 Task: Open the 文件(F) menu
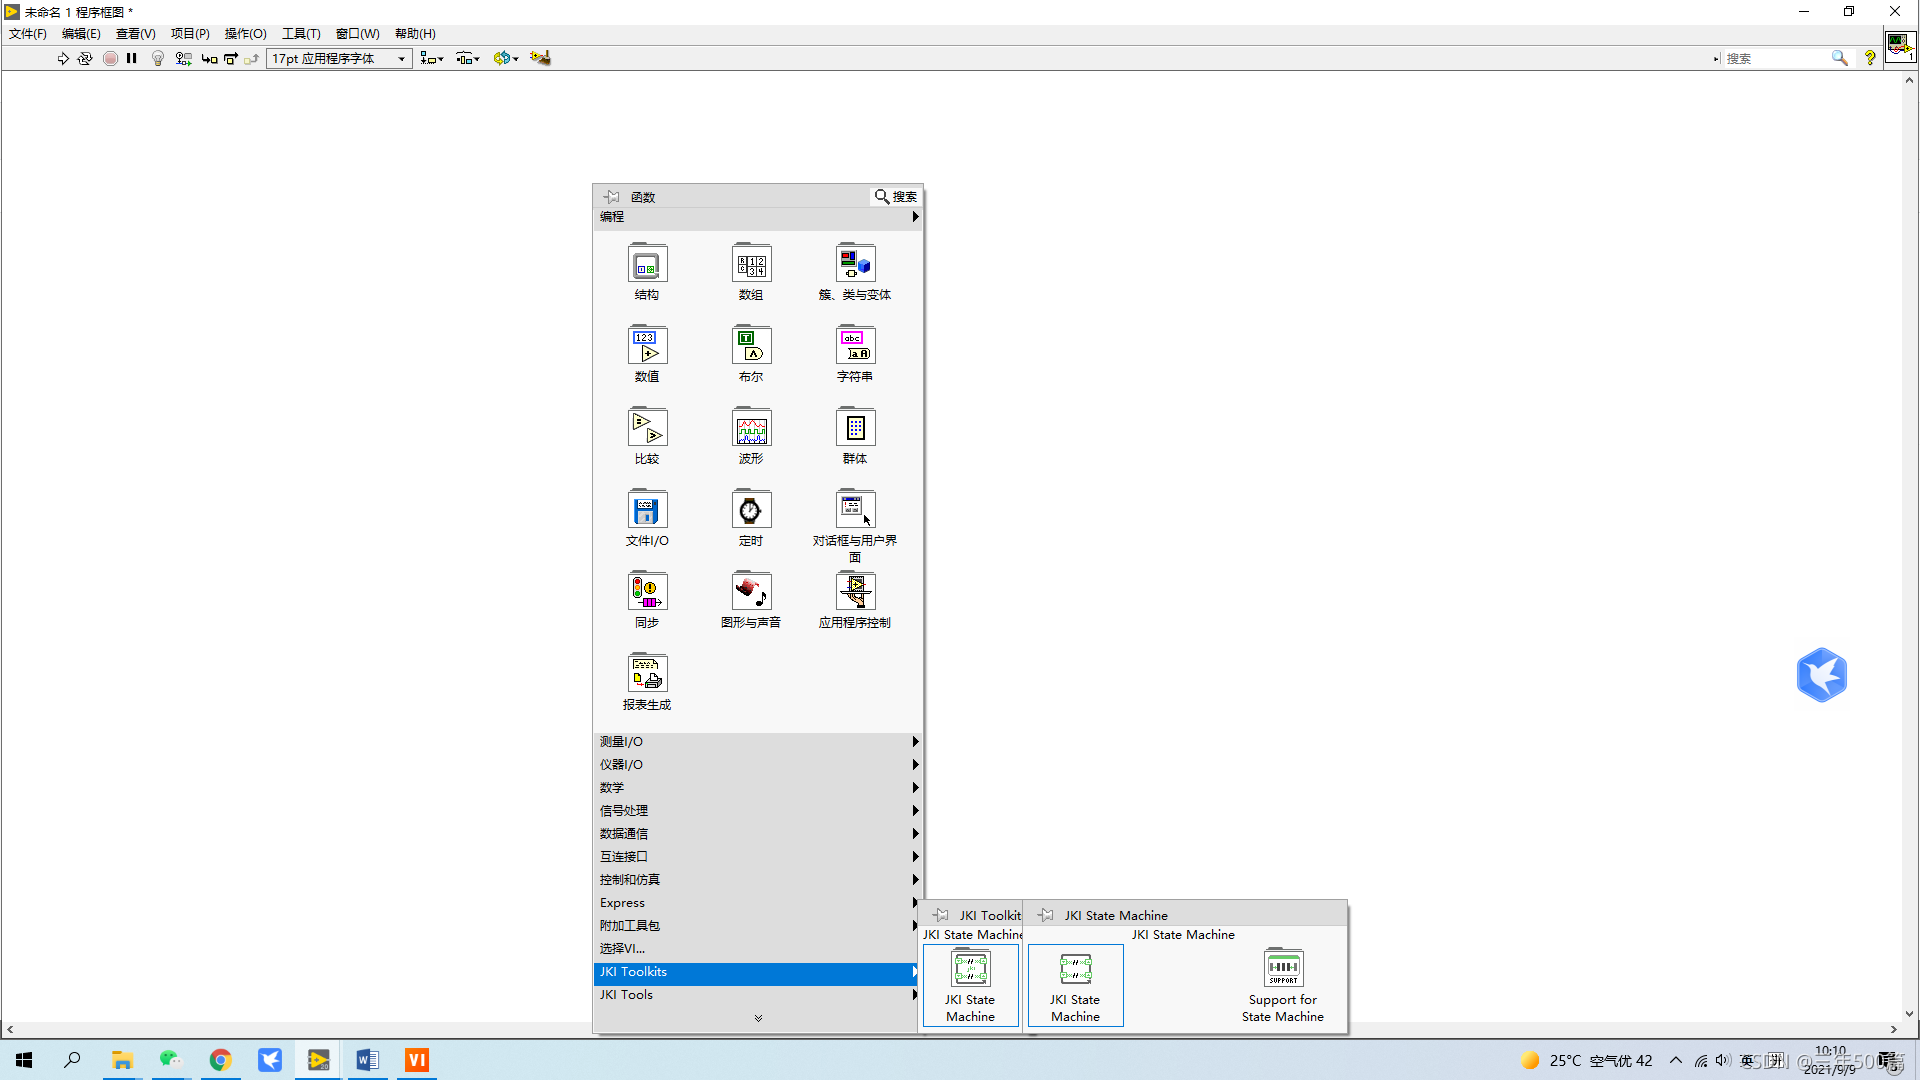coord(28,34)
